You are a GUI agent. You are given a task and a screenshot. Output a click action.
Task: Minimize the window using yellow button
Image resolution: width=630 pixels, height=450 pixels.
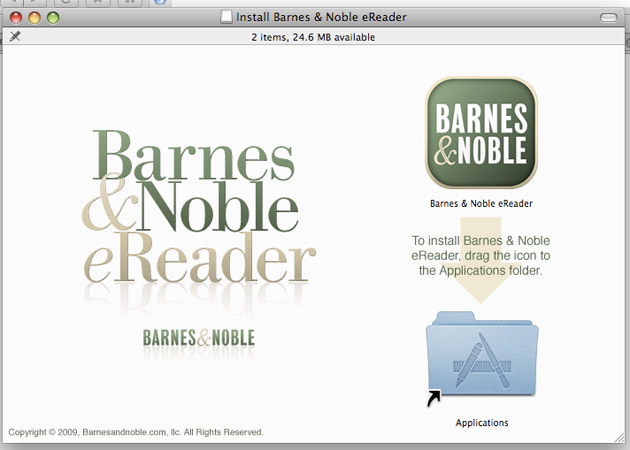click(x=35, y=18)
